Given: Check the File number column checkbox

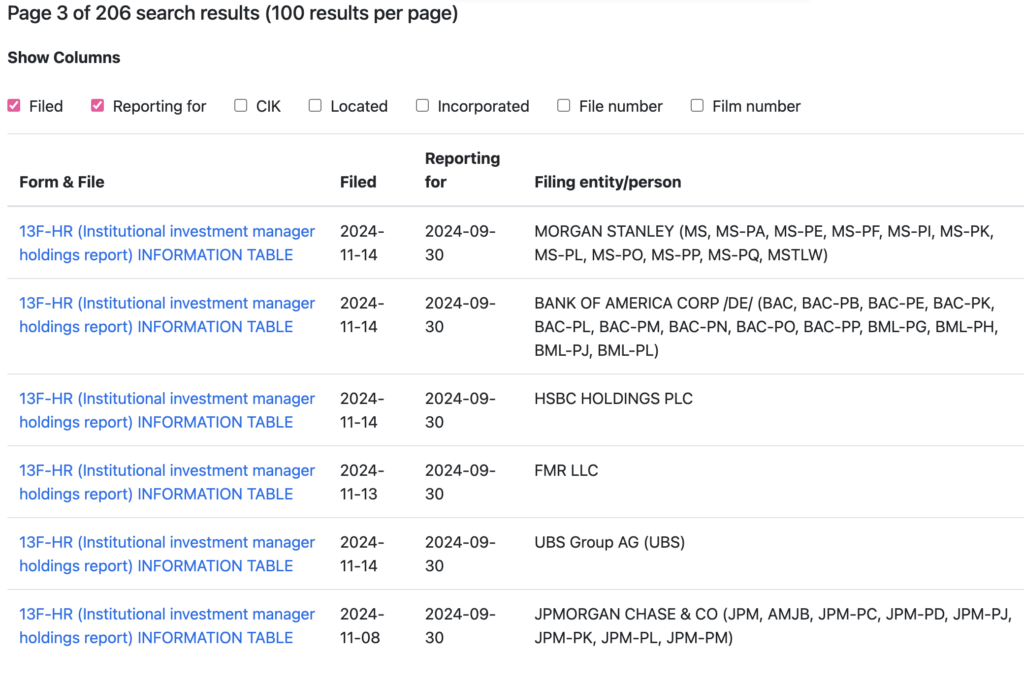Looking at the screenshot, I should point(564,106).
